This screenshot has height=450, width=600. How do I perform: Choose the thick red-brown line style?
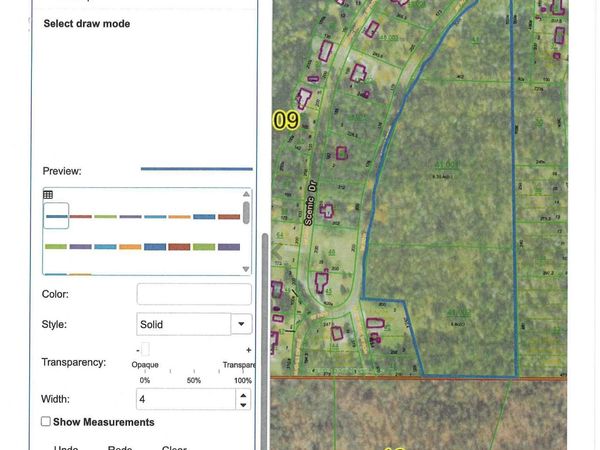click(x=179, y=247)
